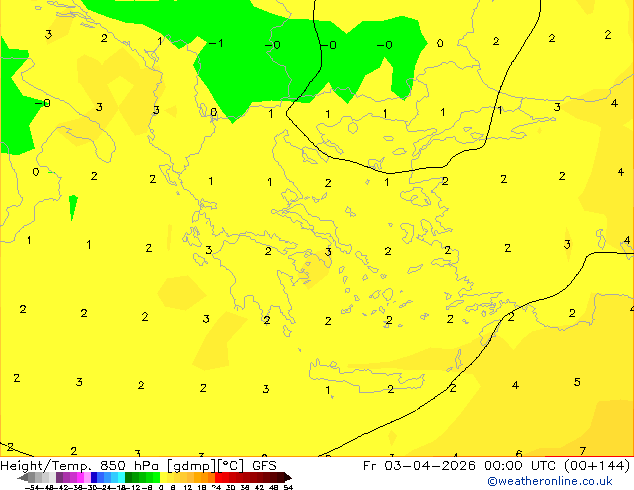Click the '18' label on the color scale
This screenshot has width=634, height=490.
(x=202, y=487)
